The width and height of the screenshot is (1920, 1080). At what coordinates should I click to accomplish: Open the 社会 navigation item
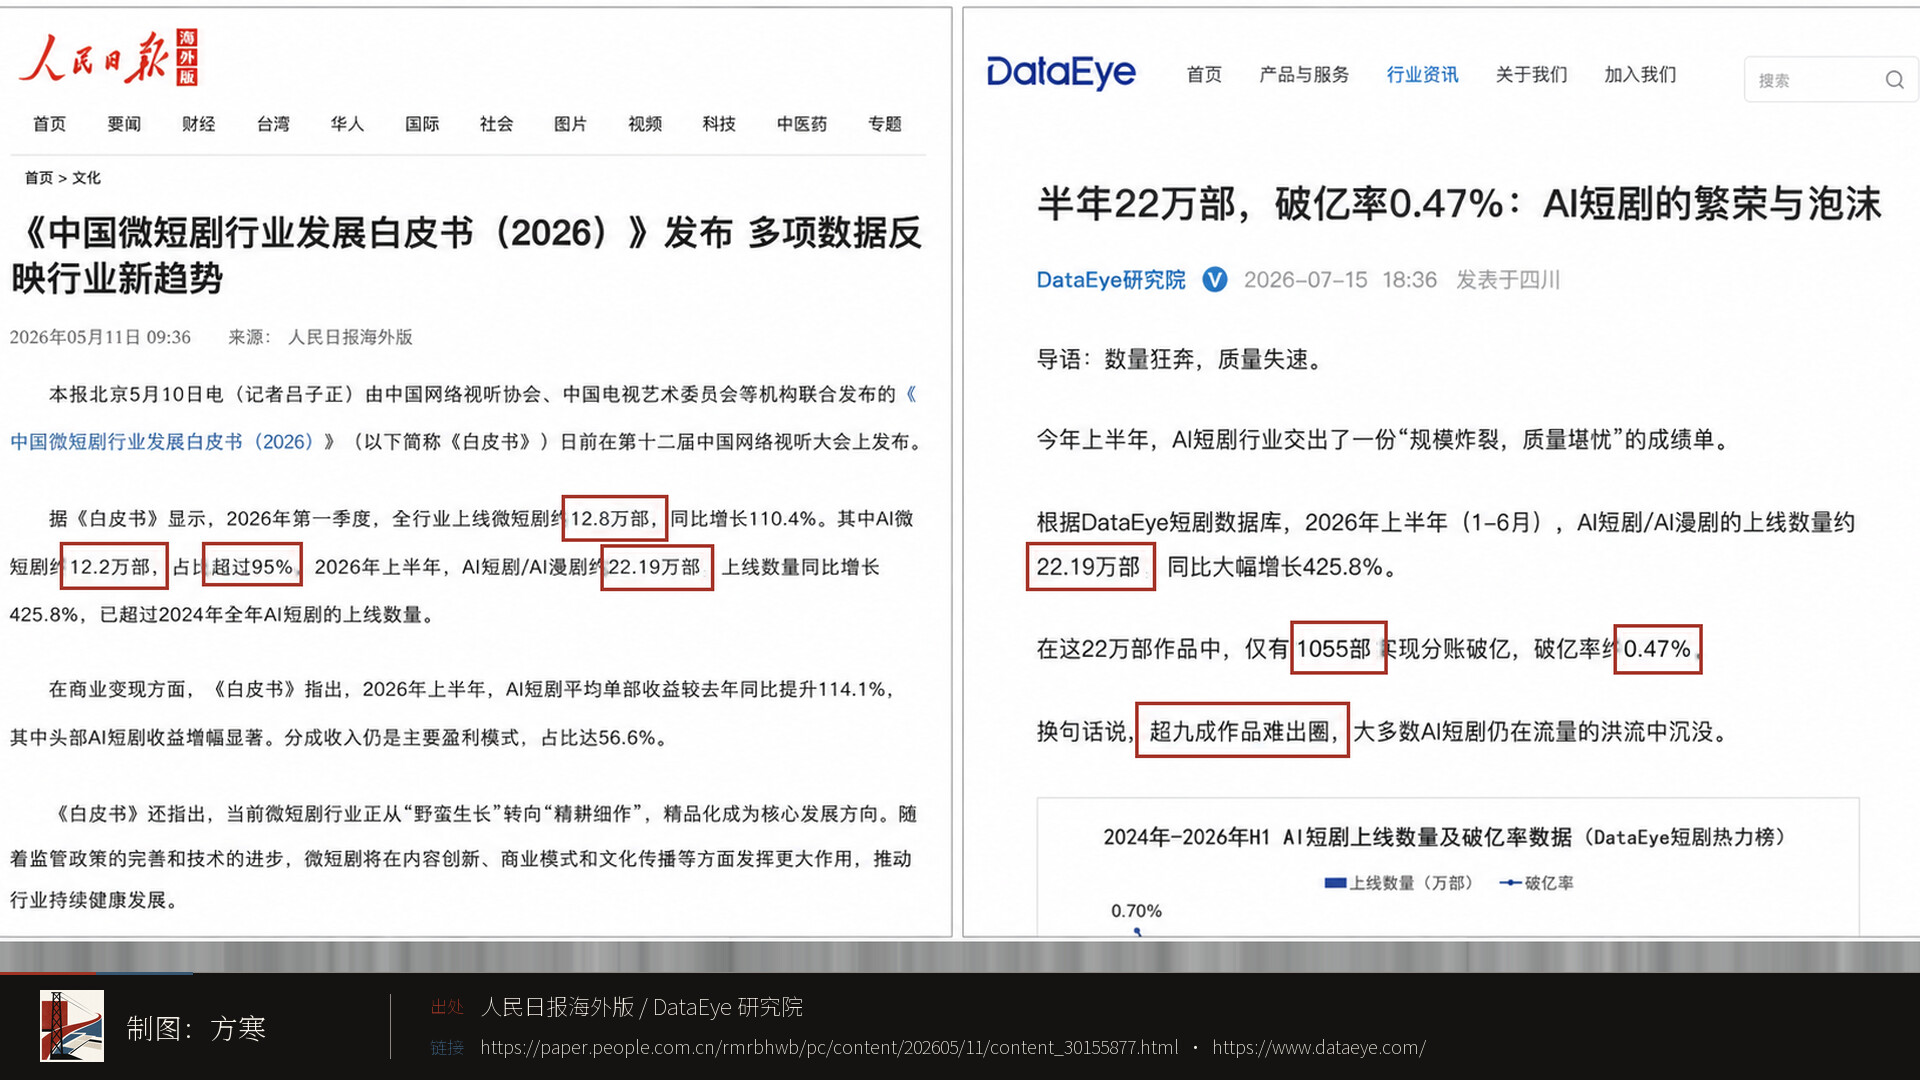[496, 124]
